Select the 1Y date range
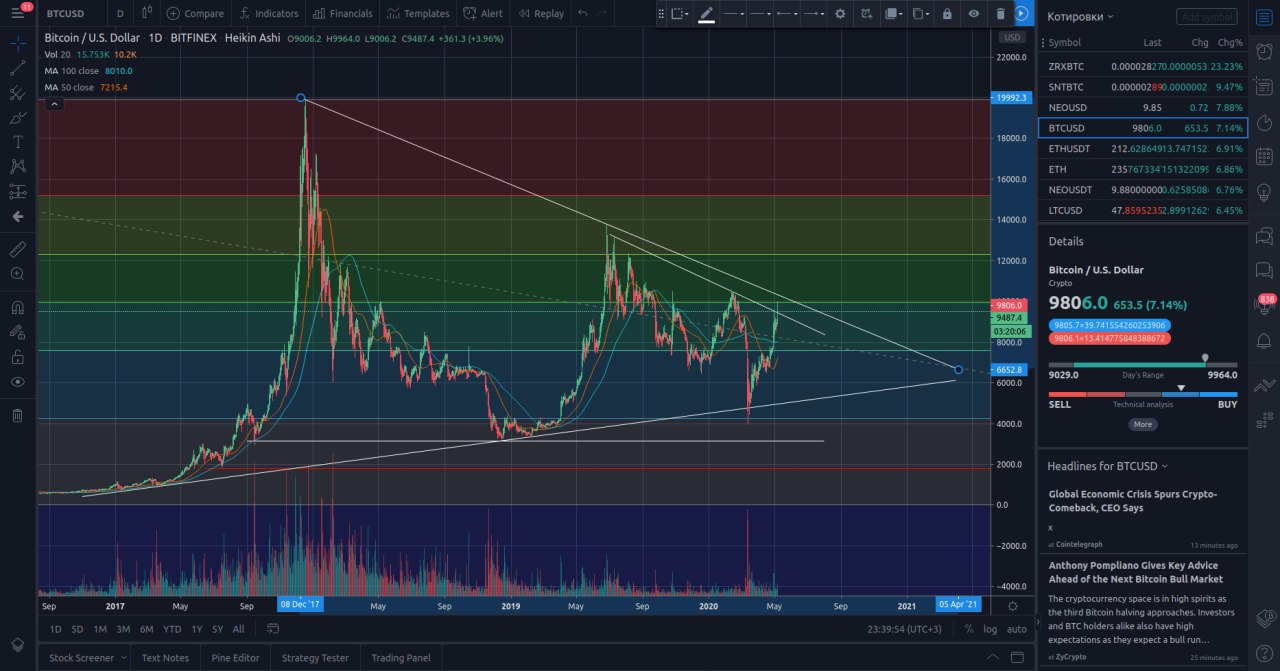The image size is (1280, 671). [197, 629]
